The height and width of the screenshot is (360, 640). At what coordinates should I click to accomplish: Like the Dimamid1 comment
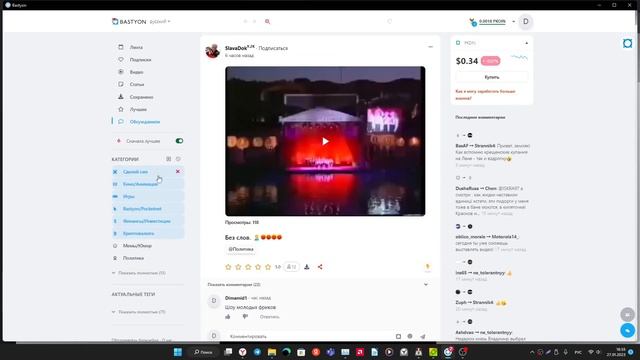[228, 317]
